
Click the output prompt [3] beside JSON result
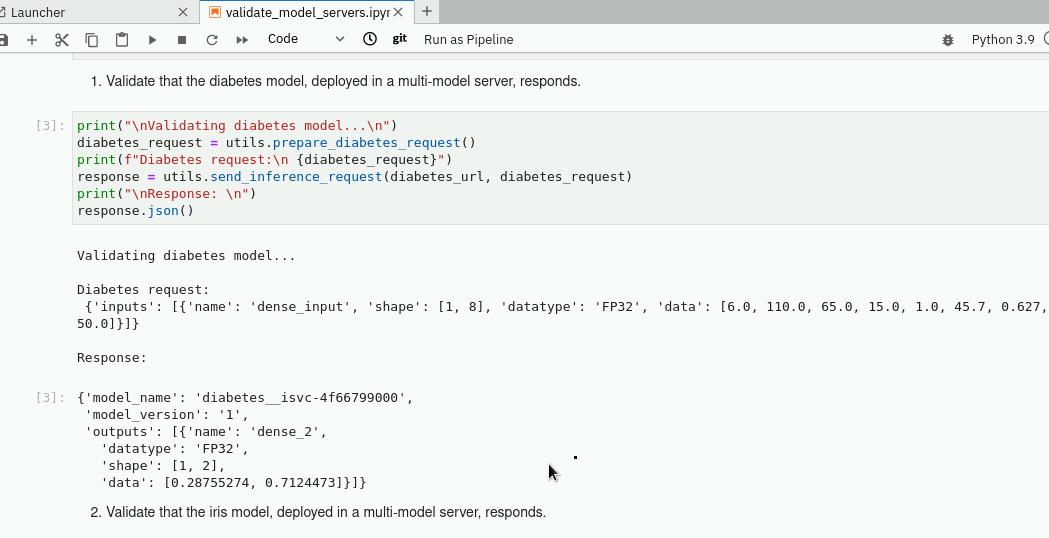pyautogui.click(x=50, y=397)
